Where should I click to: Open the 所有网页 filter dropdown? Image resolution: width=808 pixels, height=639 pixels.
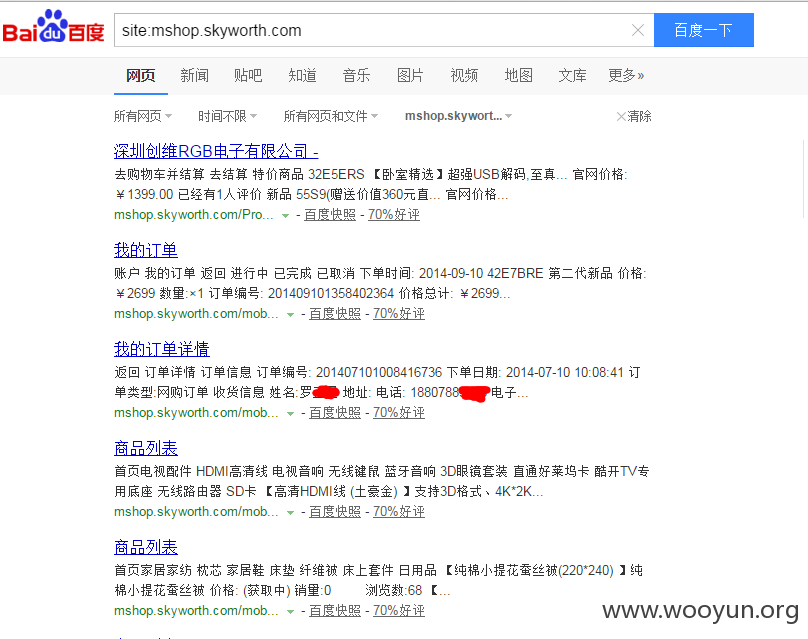143,116
